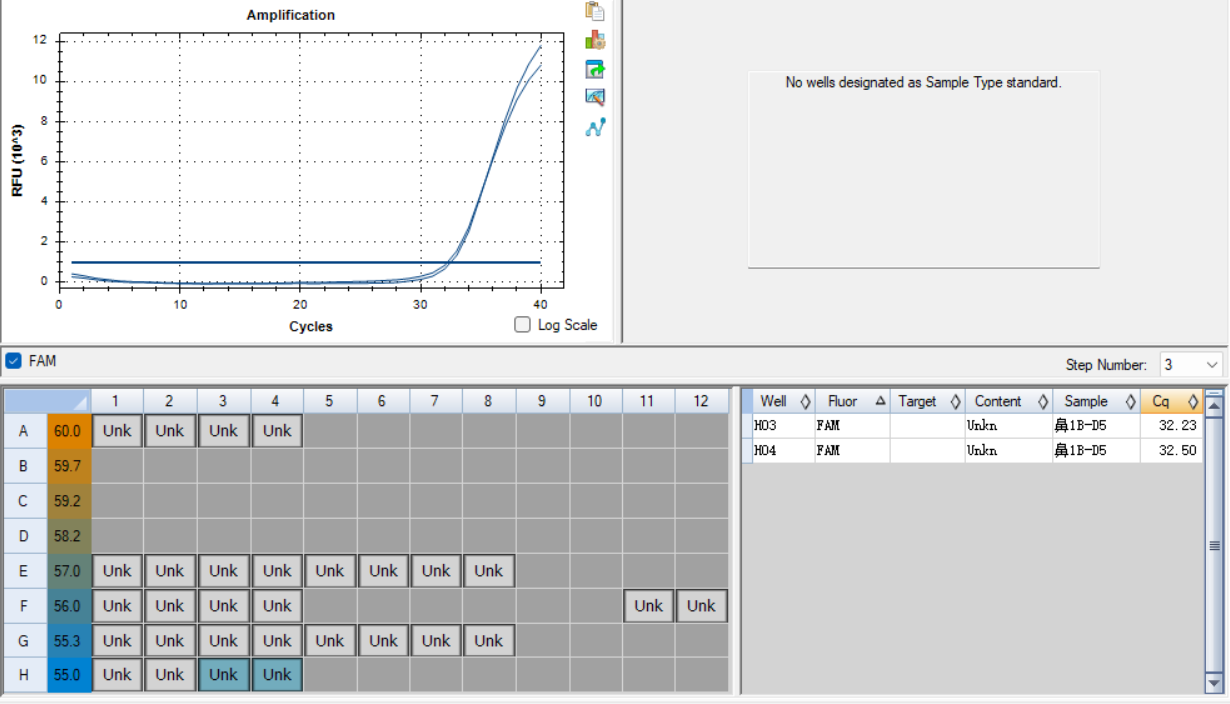Select well F11 Unk
The height and width of the screenshot is (704, 1230).
648,606
